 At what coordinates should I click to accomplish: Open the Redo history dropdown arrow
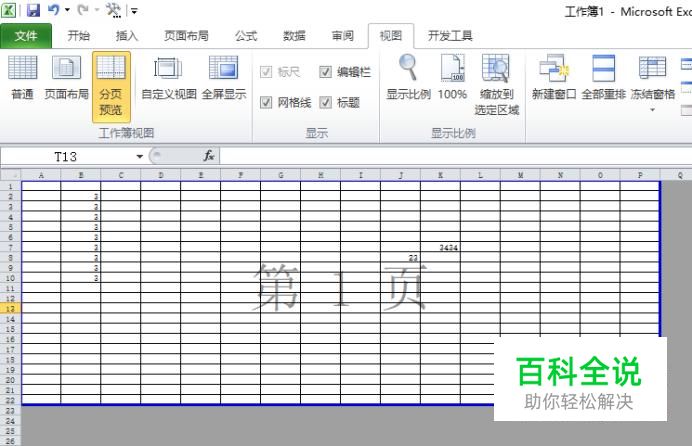tap(97, 10)
